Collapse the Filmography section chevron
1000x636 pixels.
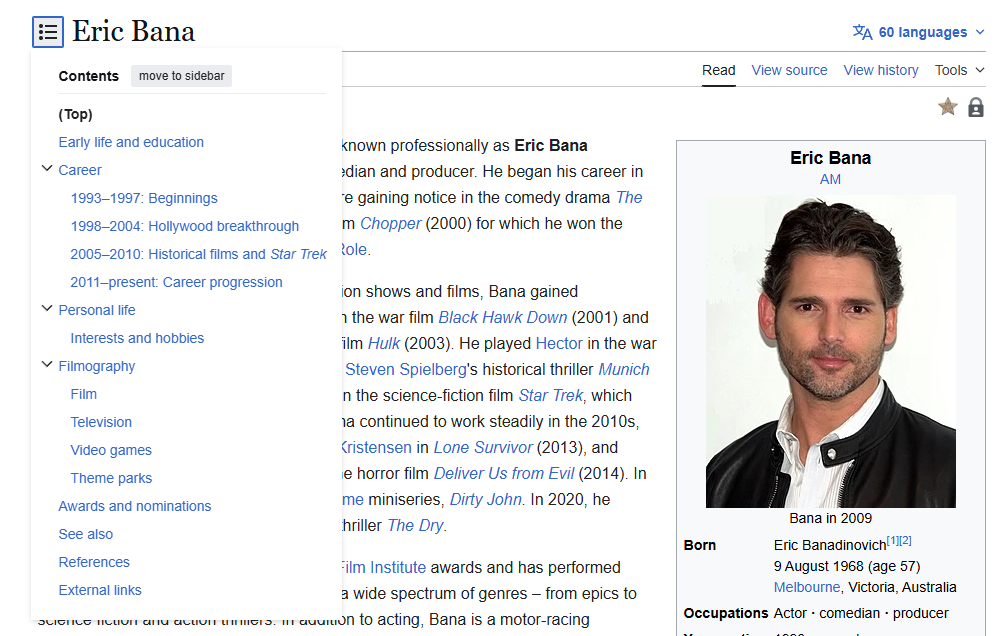tap(47, 365)
